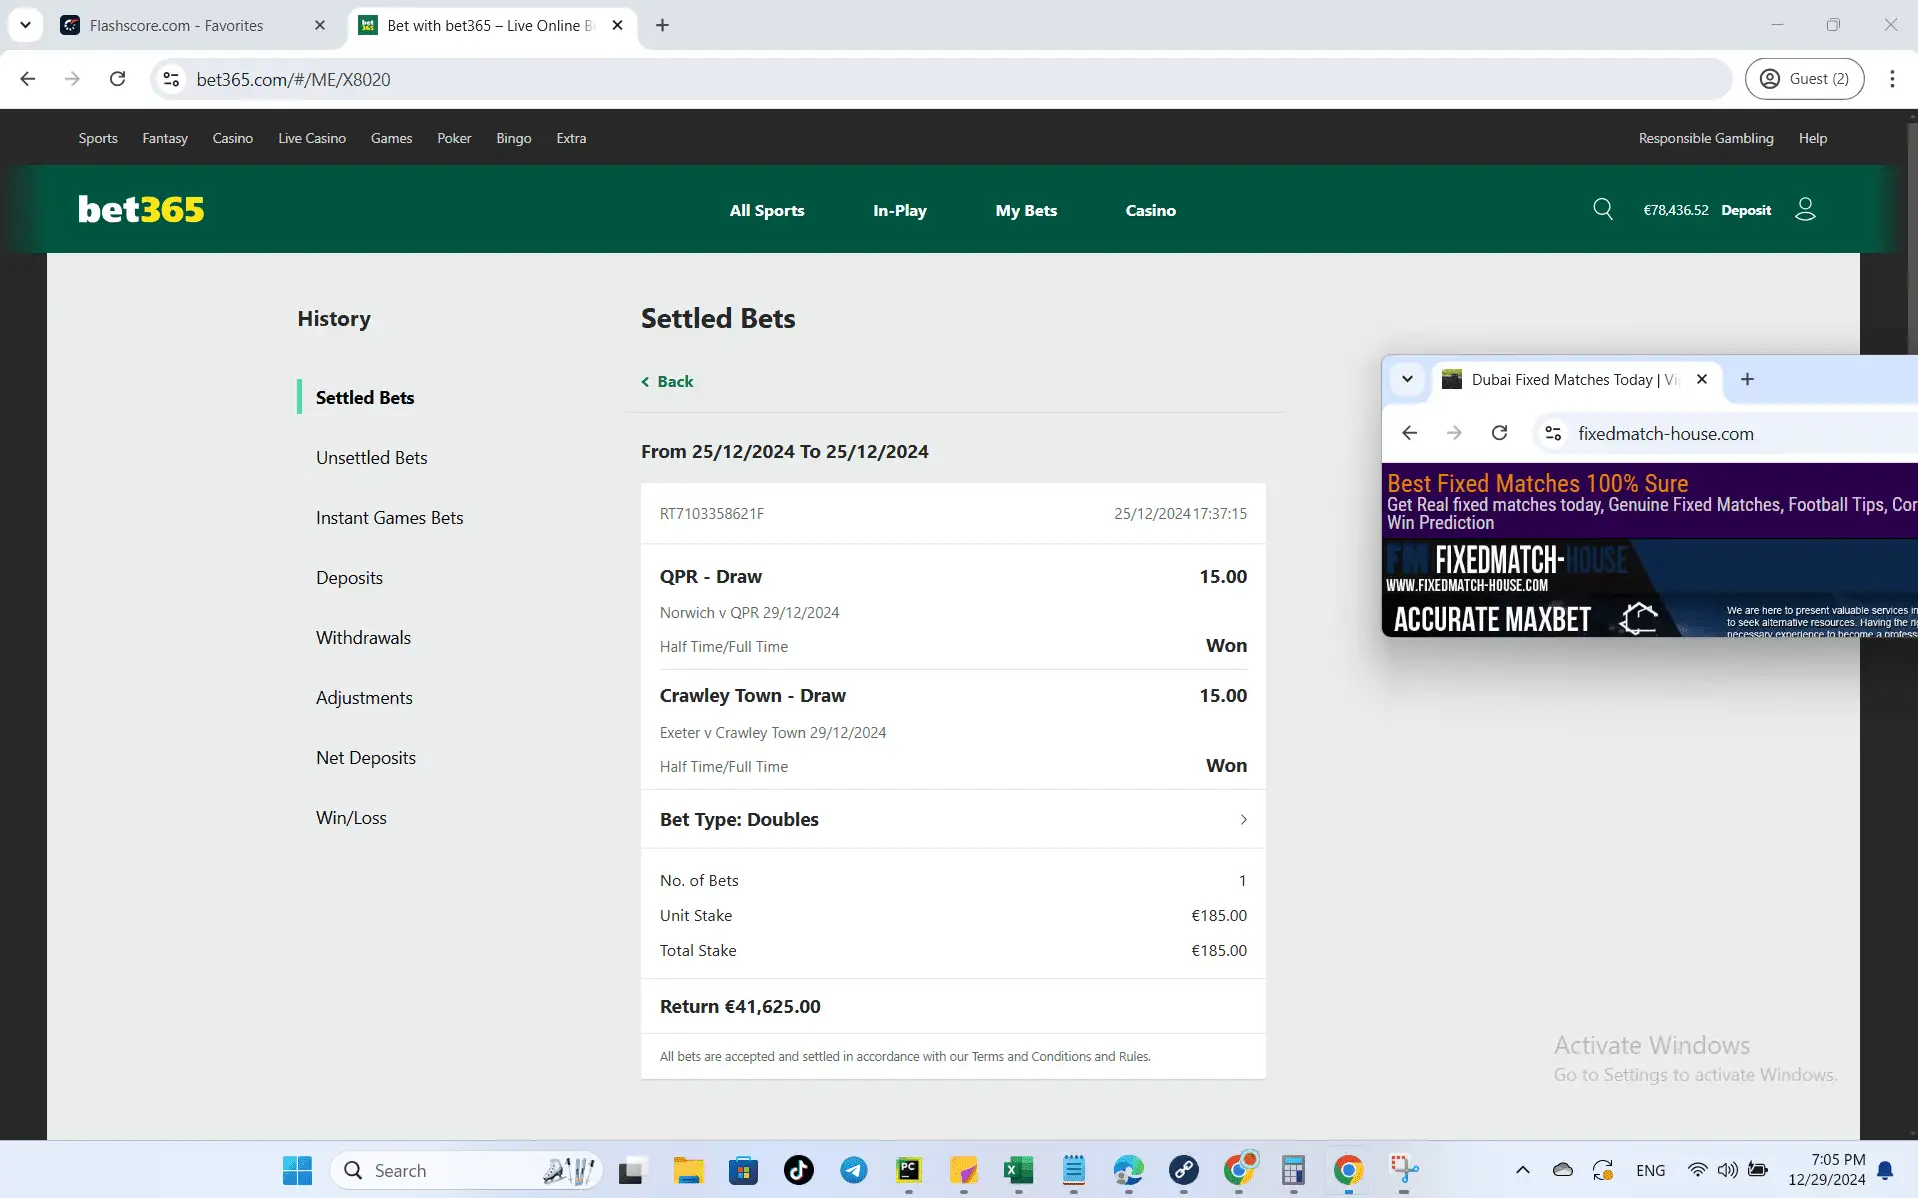Select Settled Bets in History sidebar
1918x1198 pixels.
coord(365,397)
